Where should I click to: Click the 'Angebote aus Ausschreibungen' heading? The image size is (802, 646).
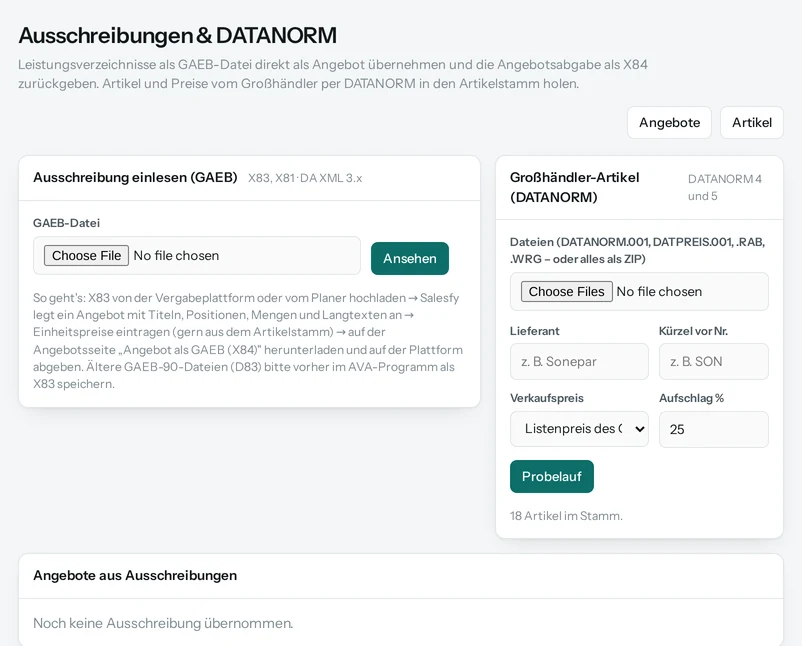135,576
